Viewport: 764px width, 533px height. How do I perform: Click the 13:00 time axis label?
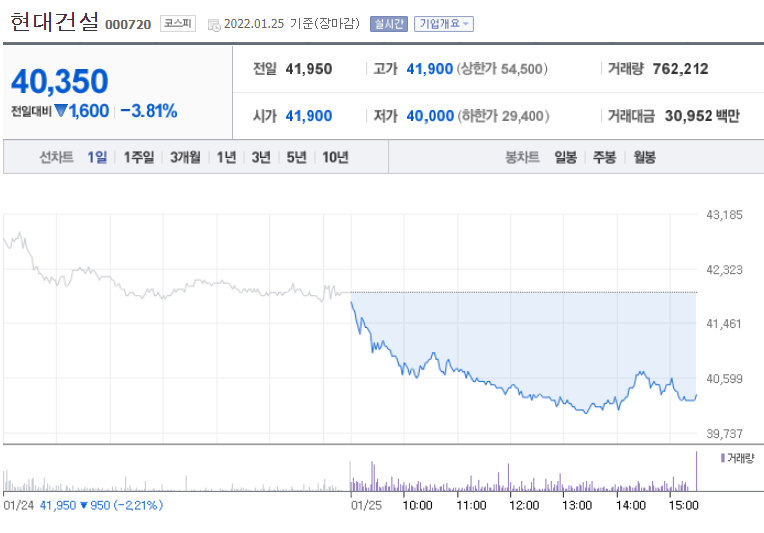point(577,505)
